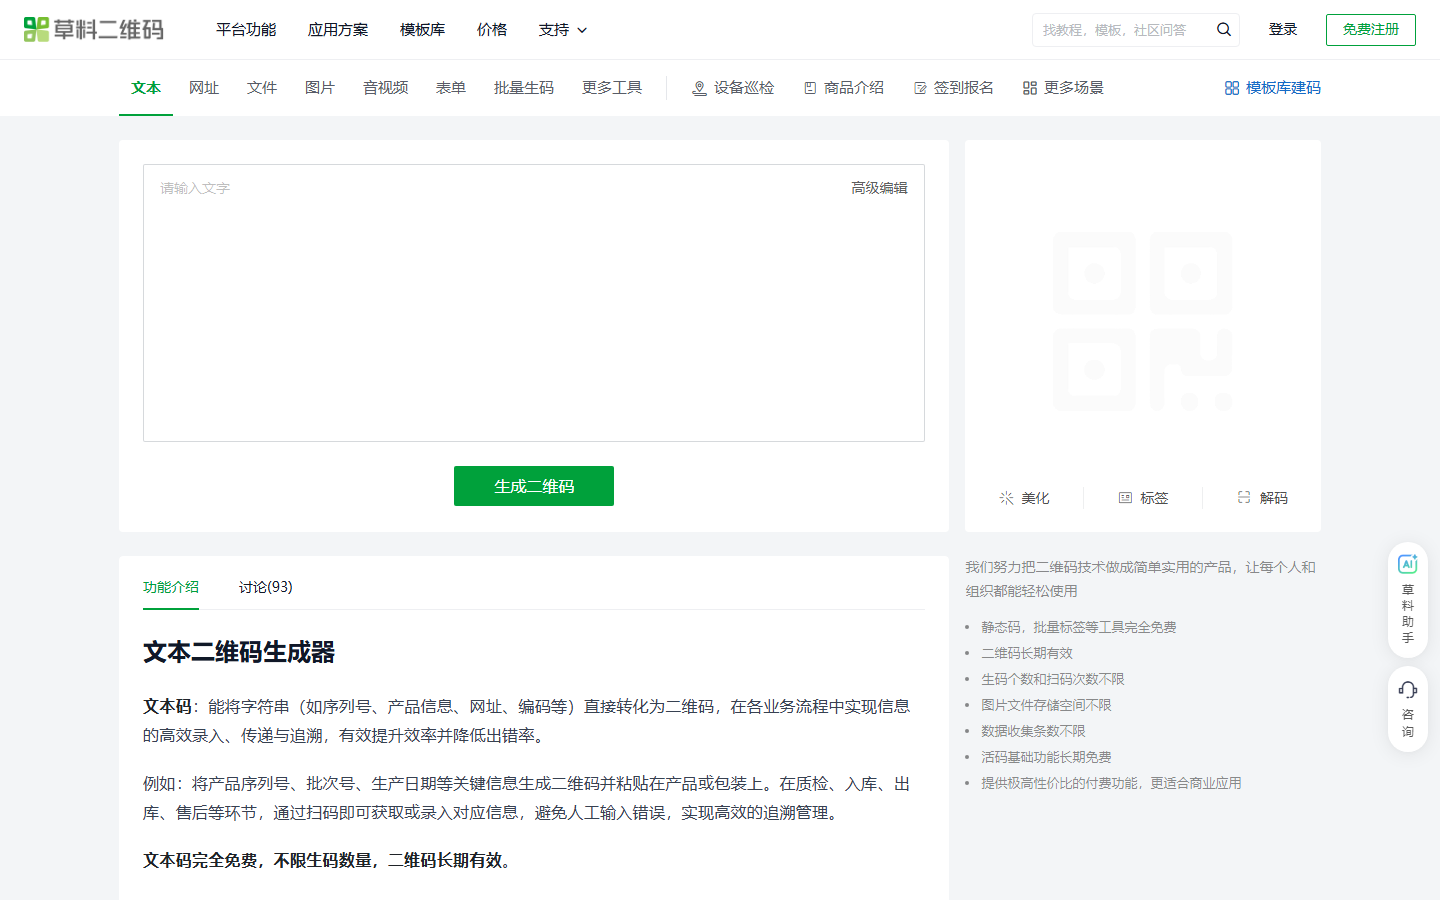Click the 高级编辑 link

click(880, 188)
